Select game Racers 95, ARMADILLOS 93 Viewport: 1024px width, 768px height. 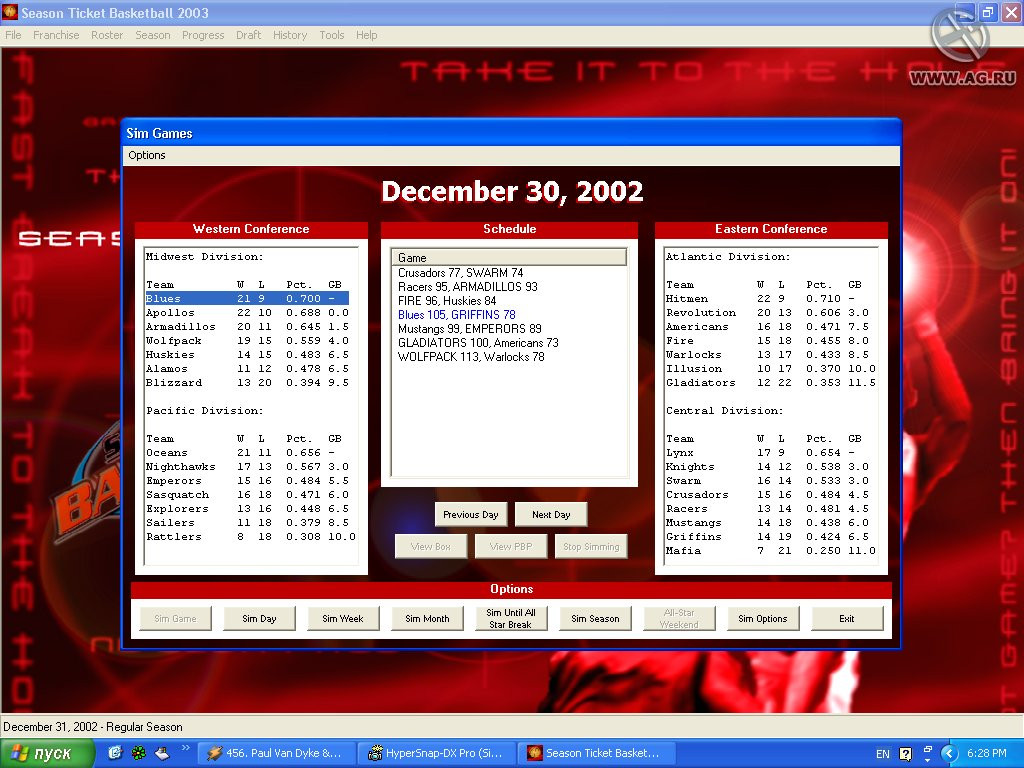pyautogui.click(x=468, y=287)
